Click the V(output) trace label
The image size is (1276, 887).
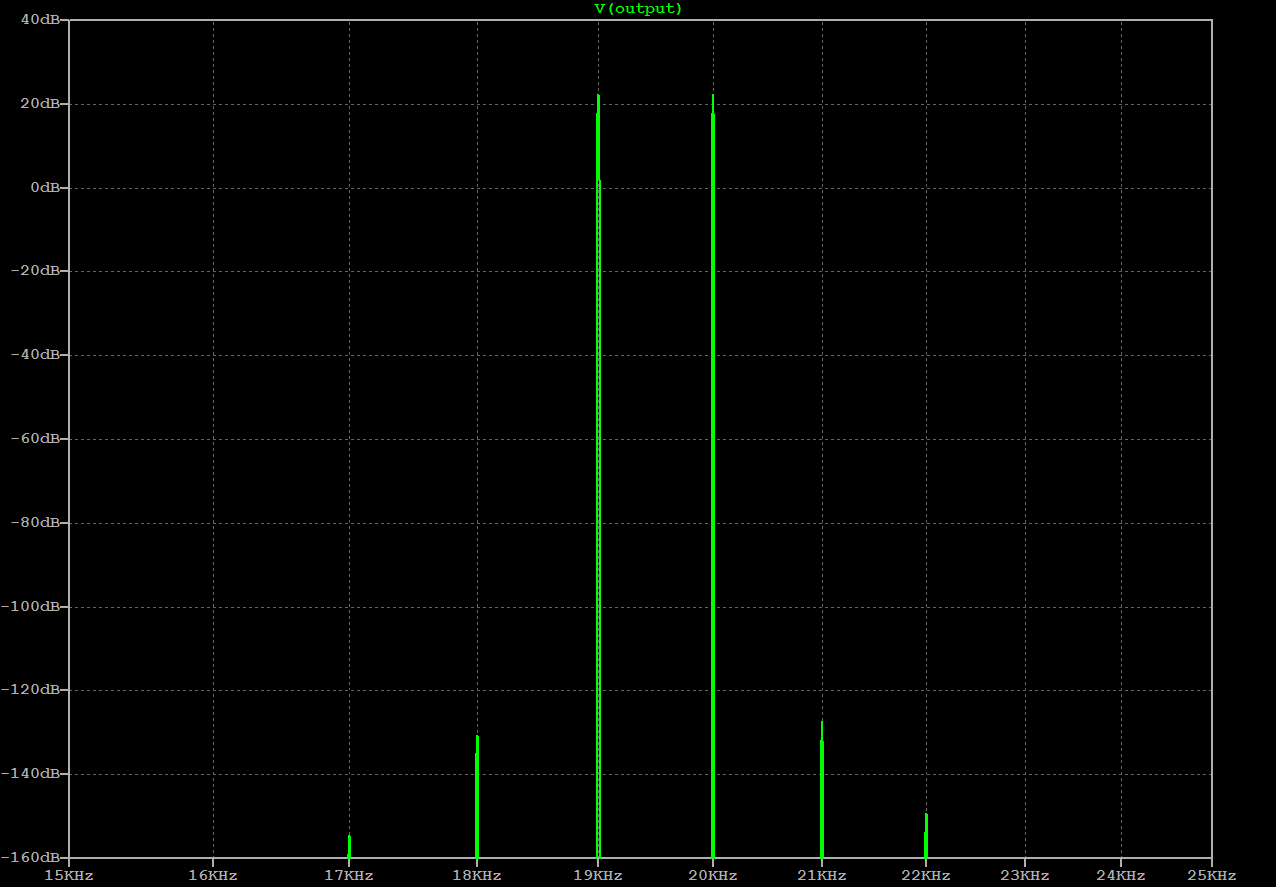(638, 8)
